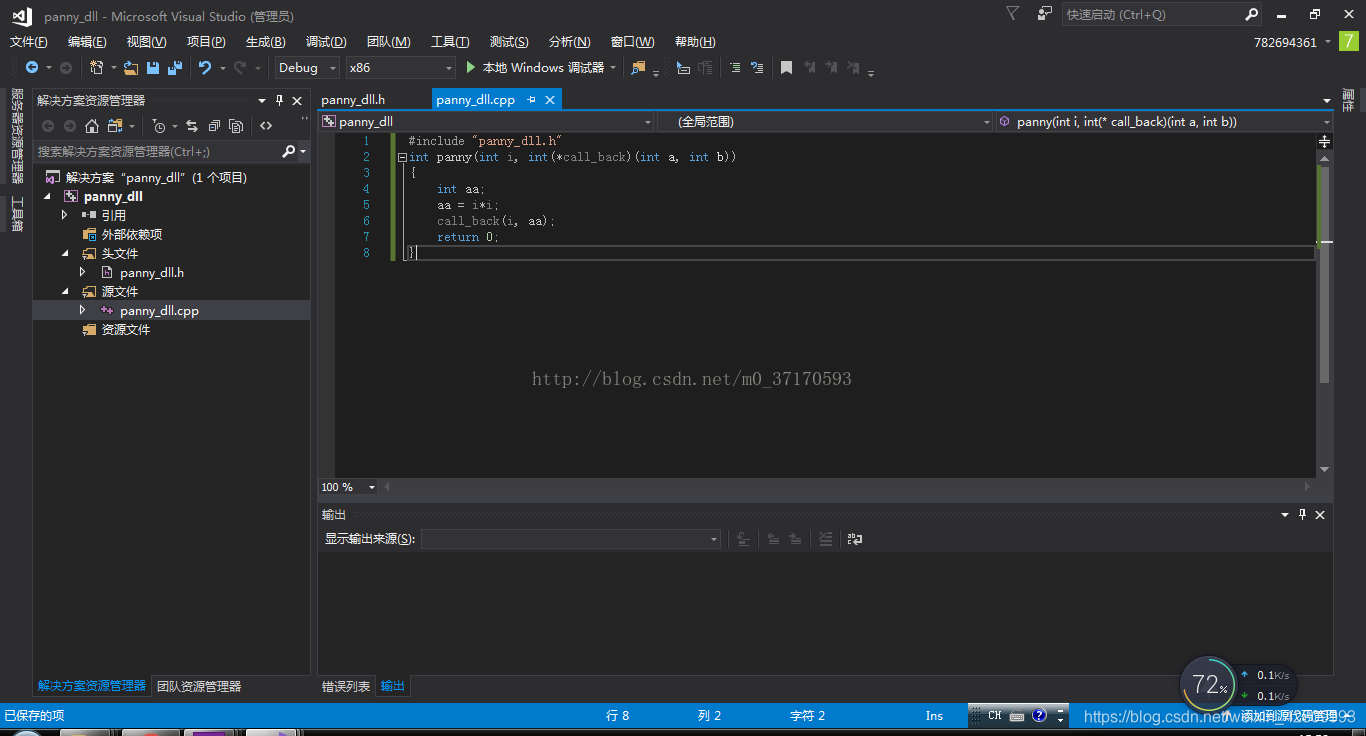Open the 生成(B) menu
1366x736 pixels.
point(266,42)
